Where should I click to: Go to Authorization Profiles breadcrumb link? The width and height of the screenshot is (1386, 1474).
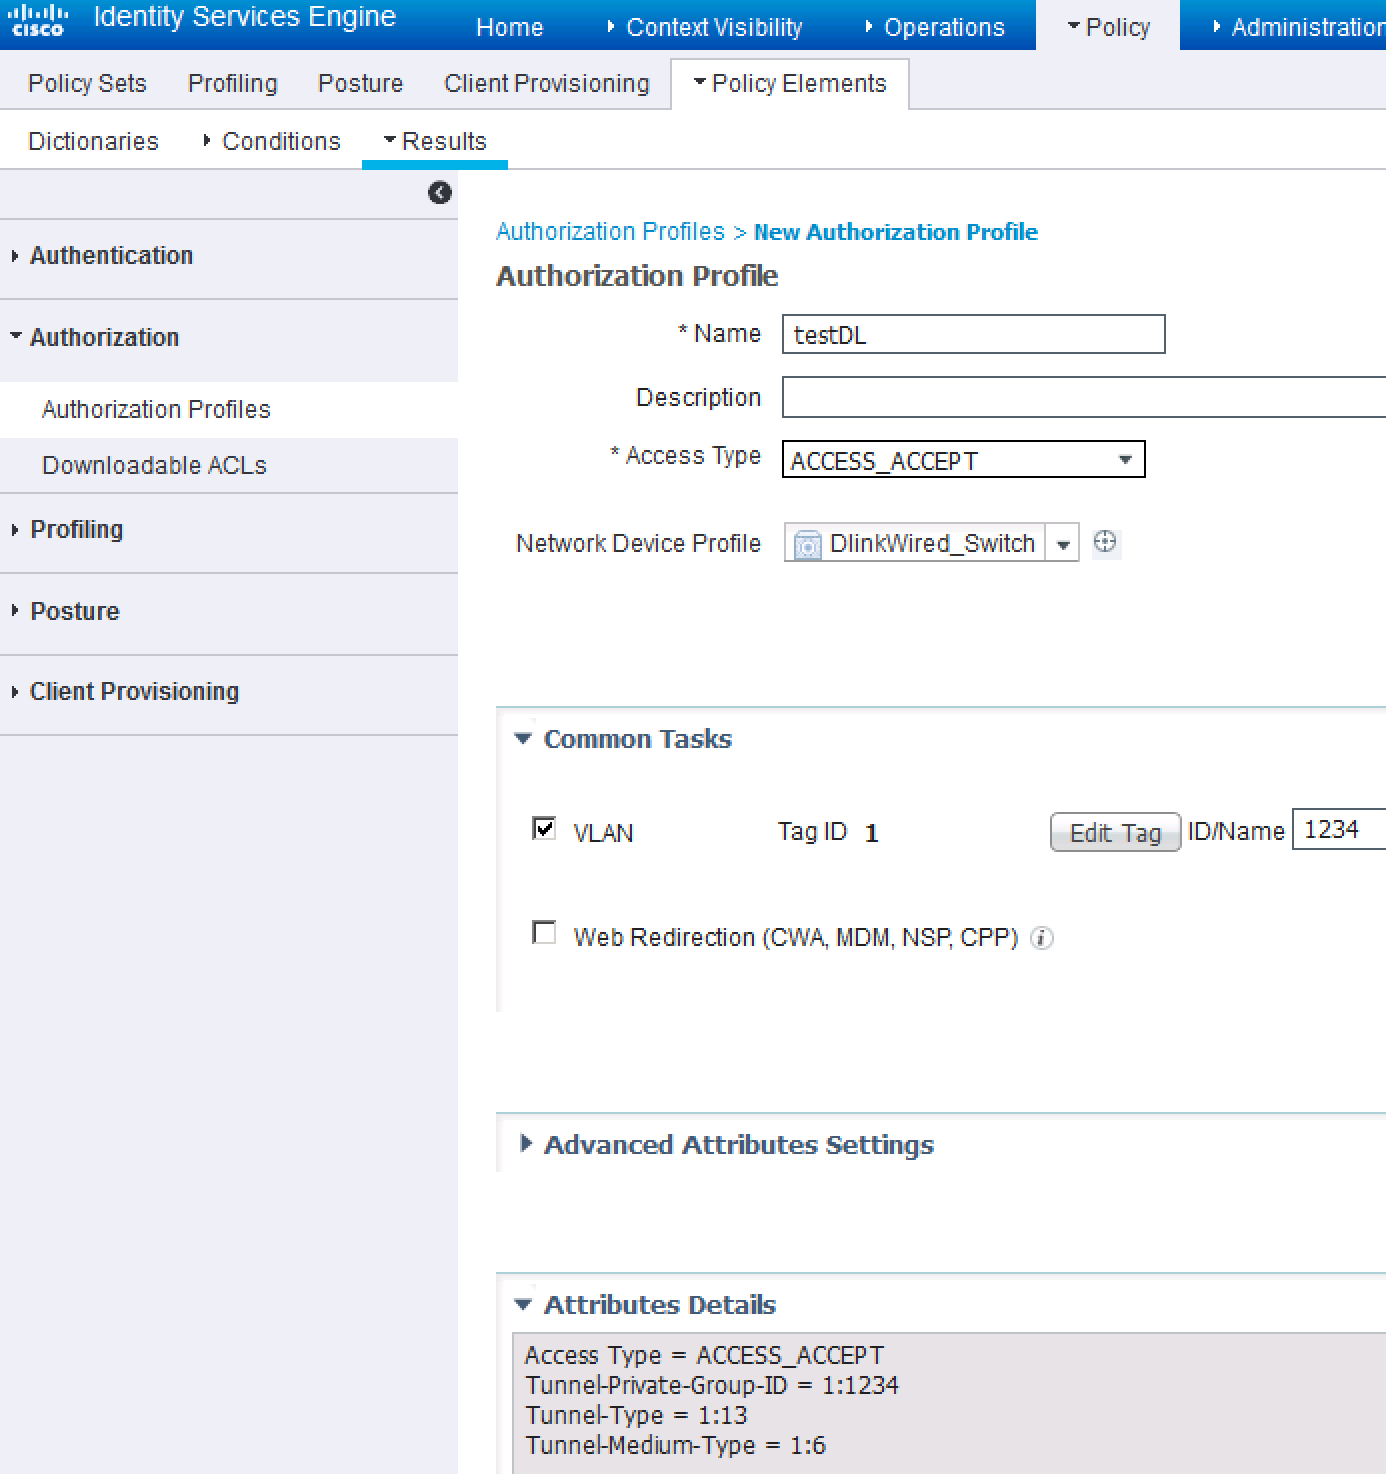coord(610,232)
